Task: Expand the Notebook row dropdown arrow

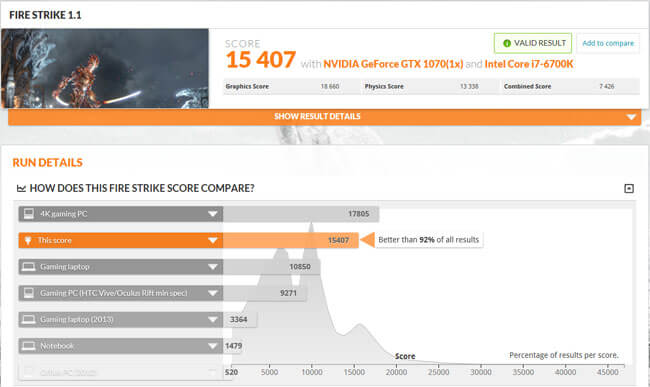Action: [x=213, y=346]
